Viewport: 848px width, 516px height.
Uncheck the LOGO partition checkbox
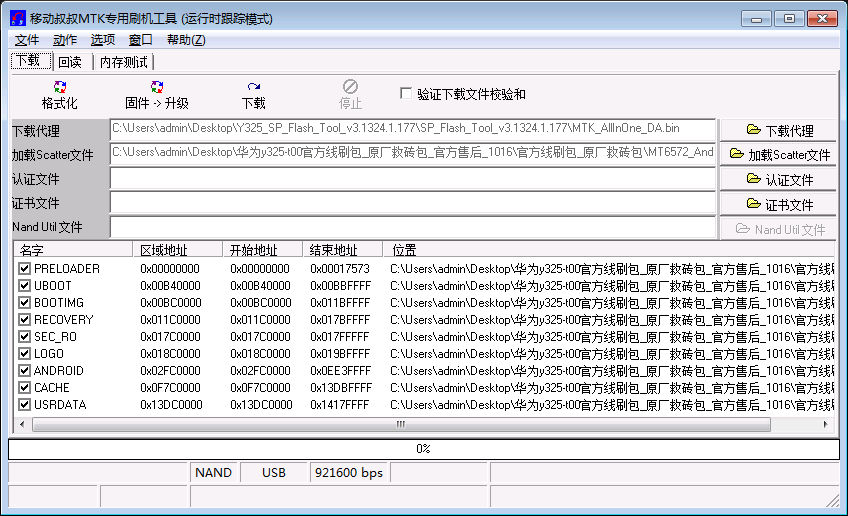point(24,354)
